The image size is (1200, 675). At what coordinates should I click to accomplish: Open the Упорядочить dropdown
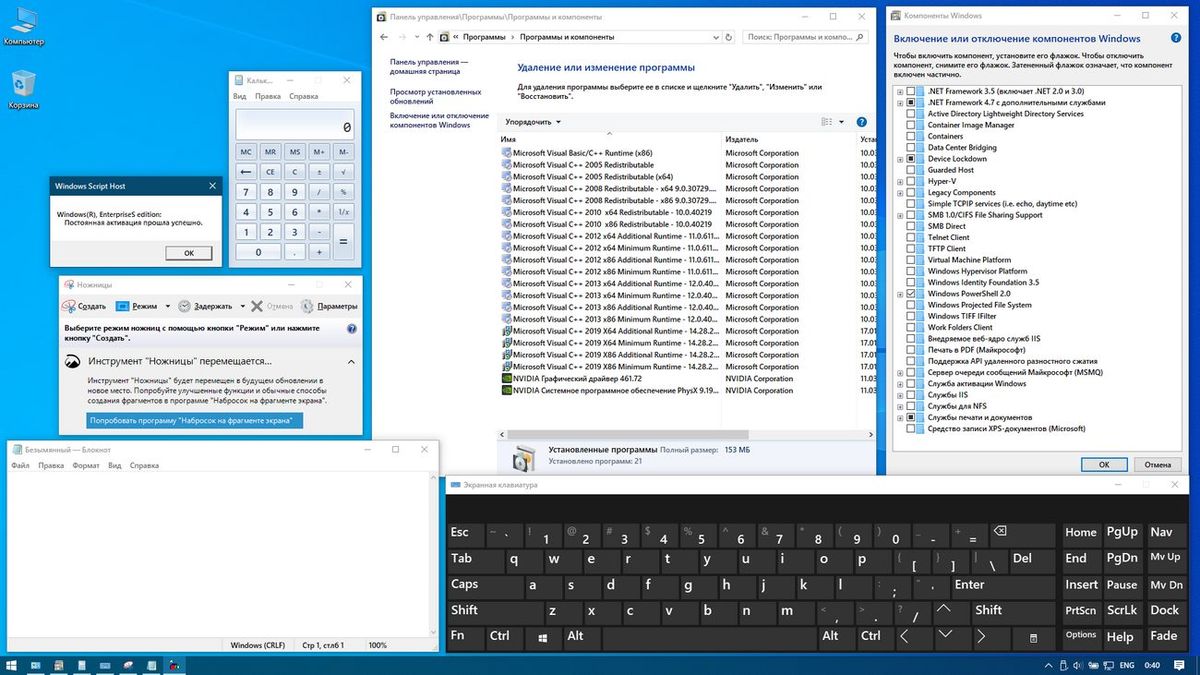[533, 122]
